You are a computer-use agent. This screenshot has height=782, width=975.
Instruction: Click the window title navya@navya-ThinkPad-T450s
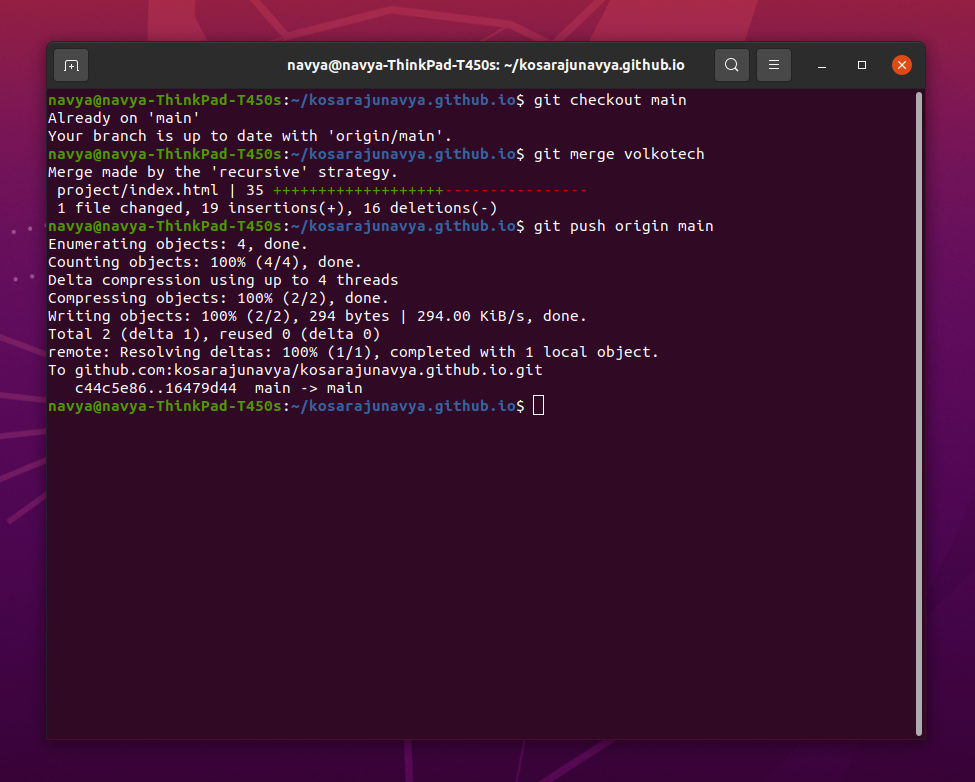[486, 65]
